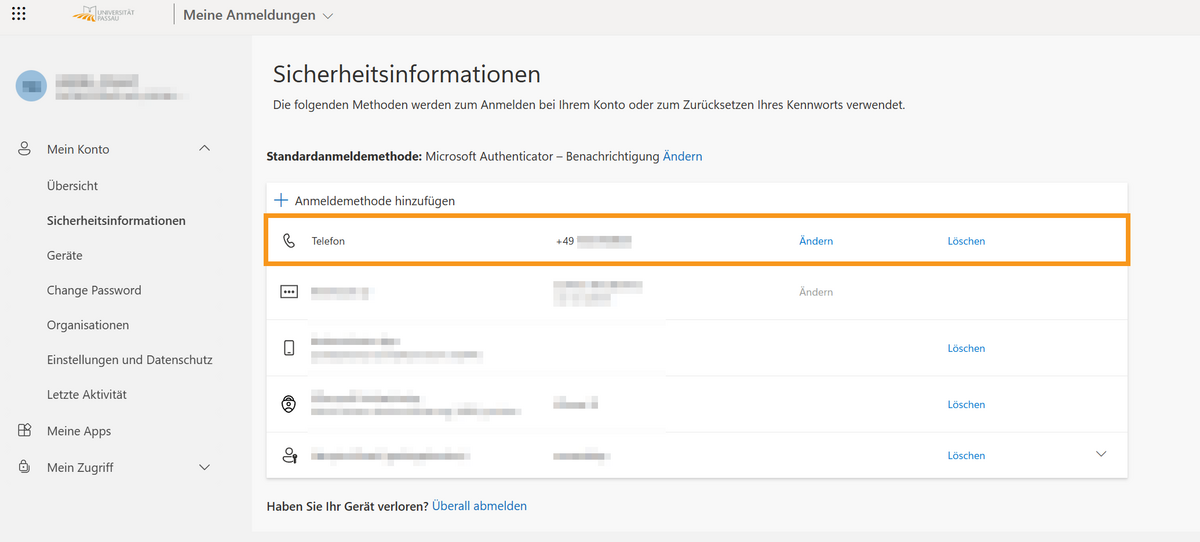Click Löschen in the Telefon row

coord(966,241)
